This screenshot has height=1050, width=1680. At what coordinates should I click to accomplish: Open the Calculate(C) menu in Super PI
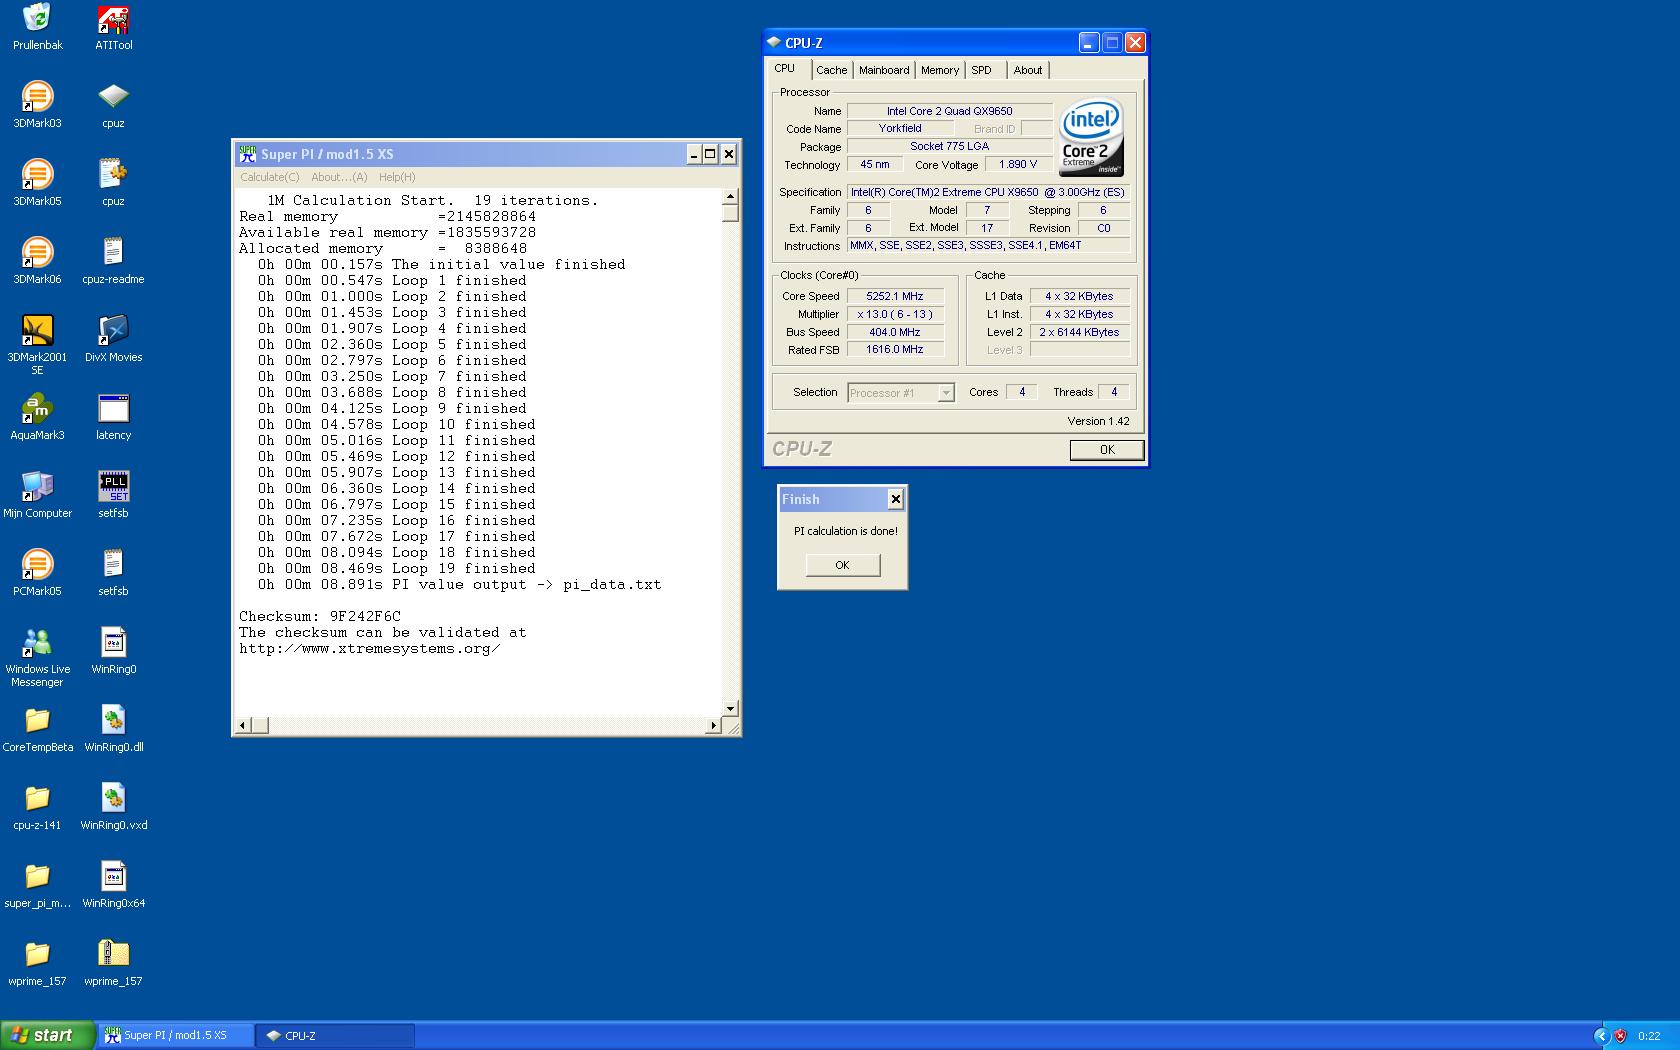tap(269, 177)
